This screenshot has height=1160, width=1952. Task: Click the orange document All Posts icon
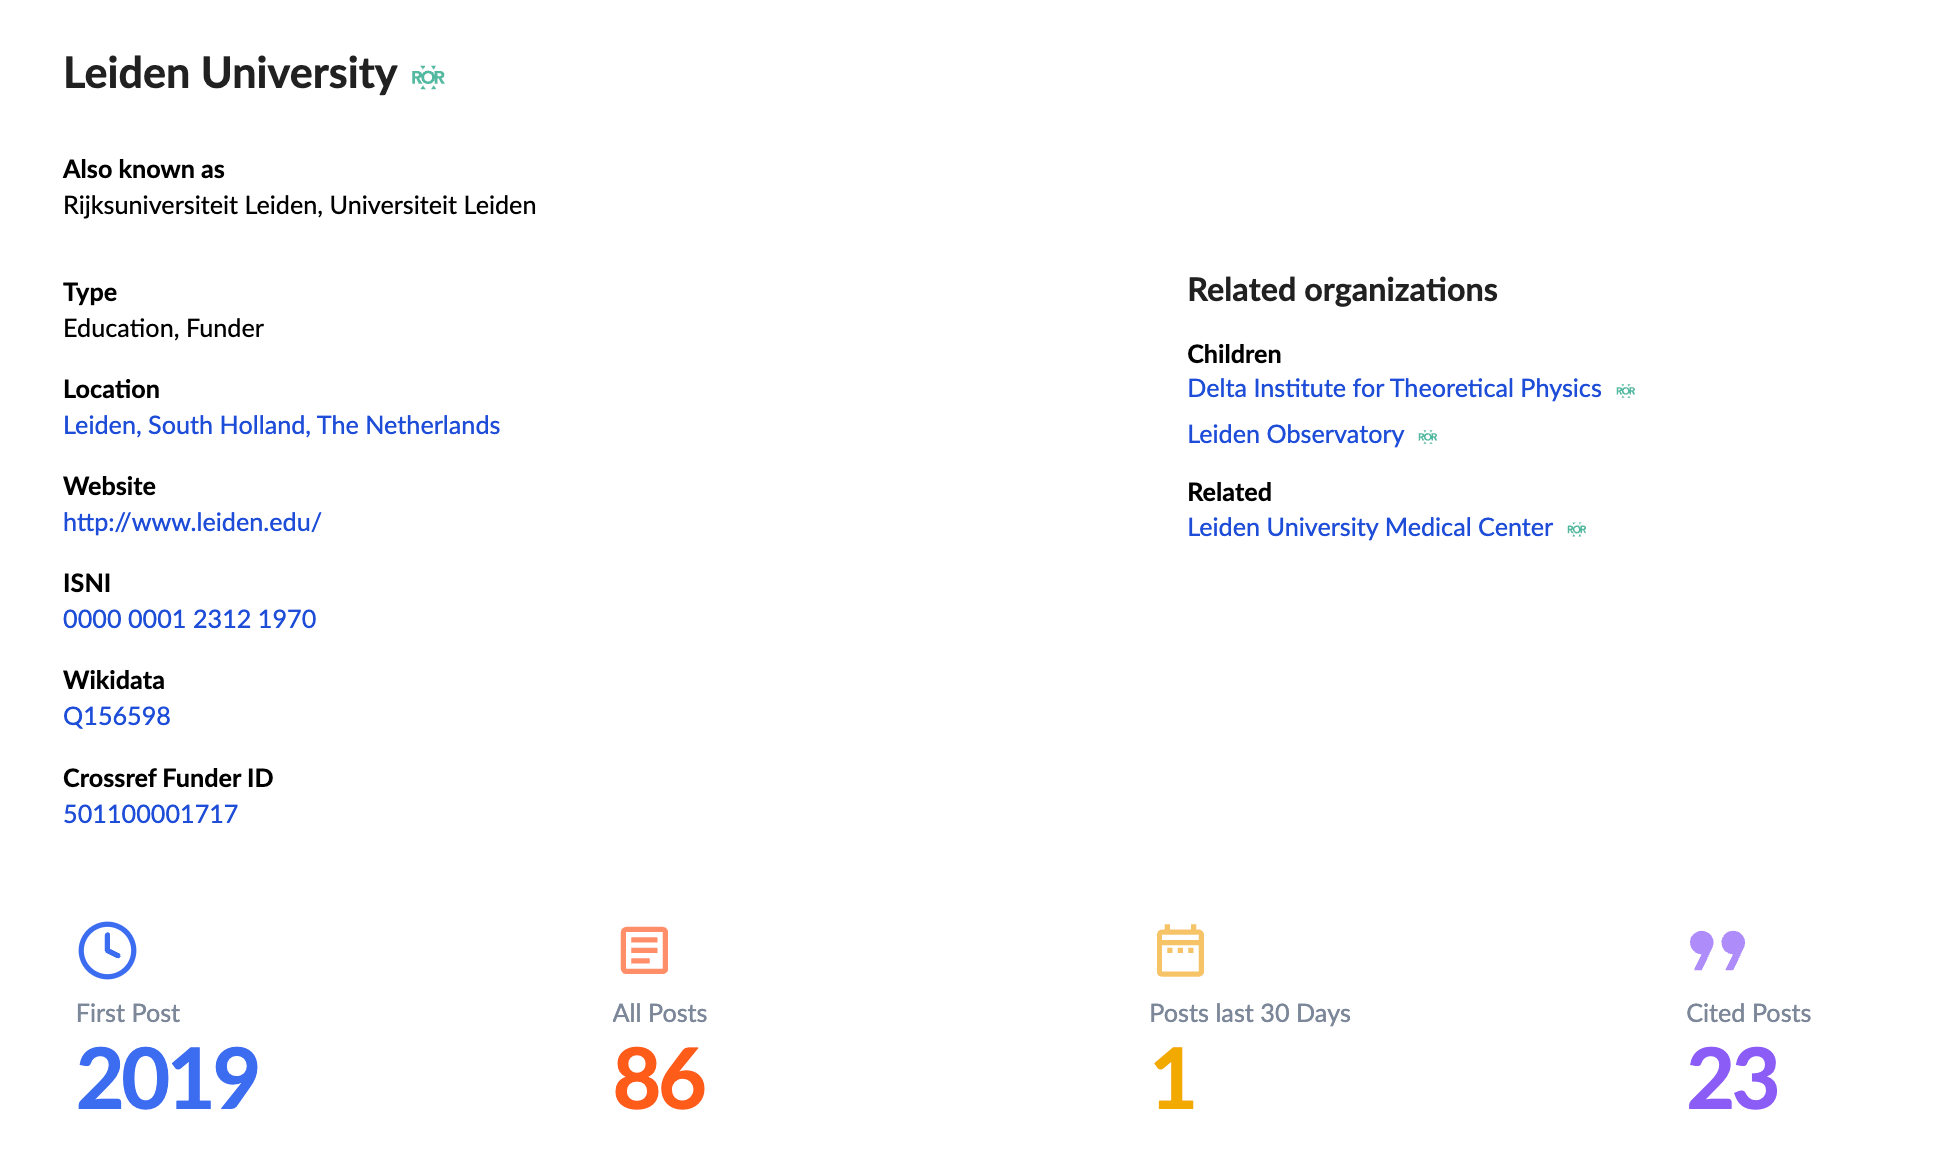point(644,950)
